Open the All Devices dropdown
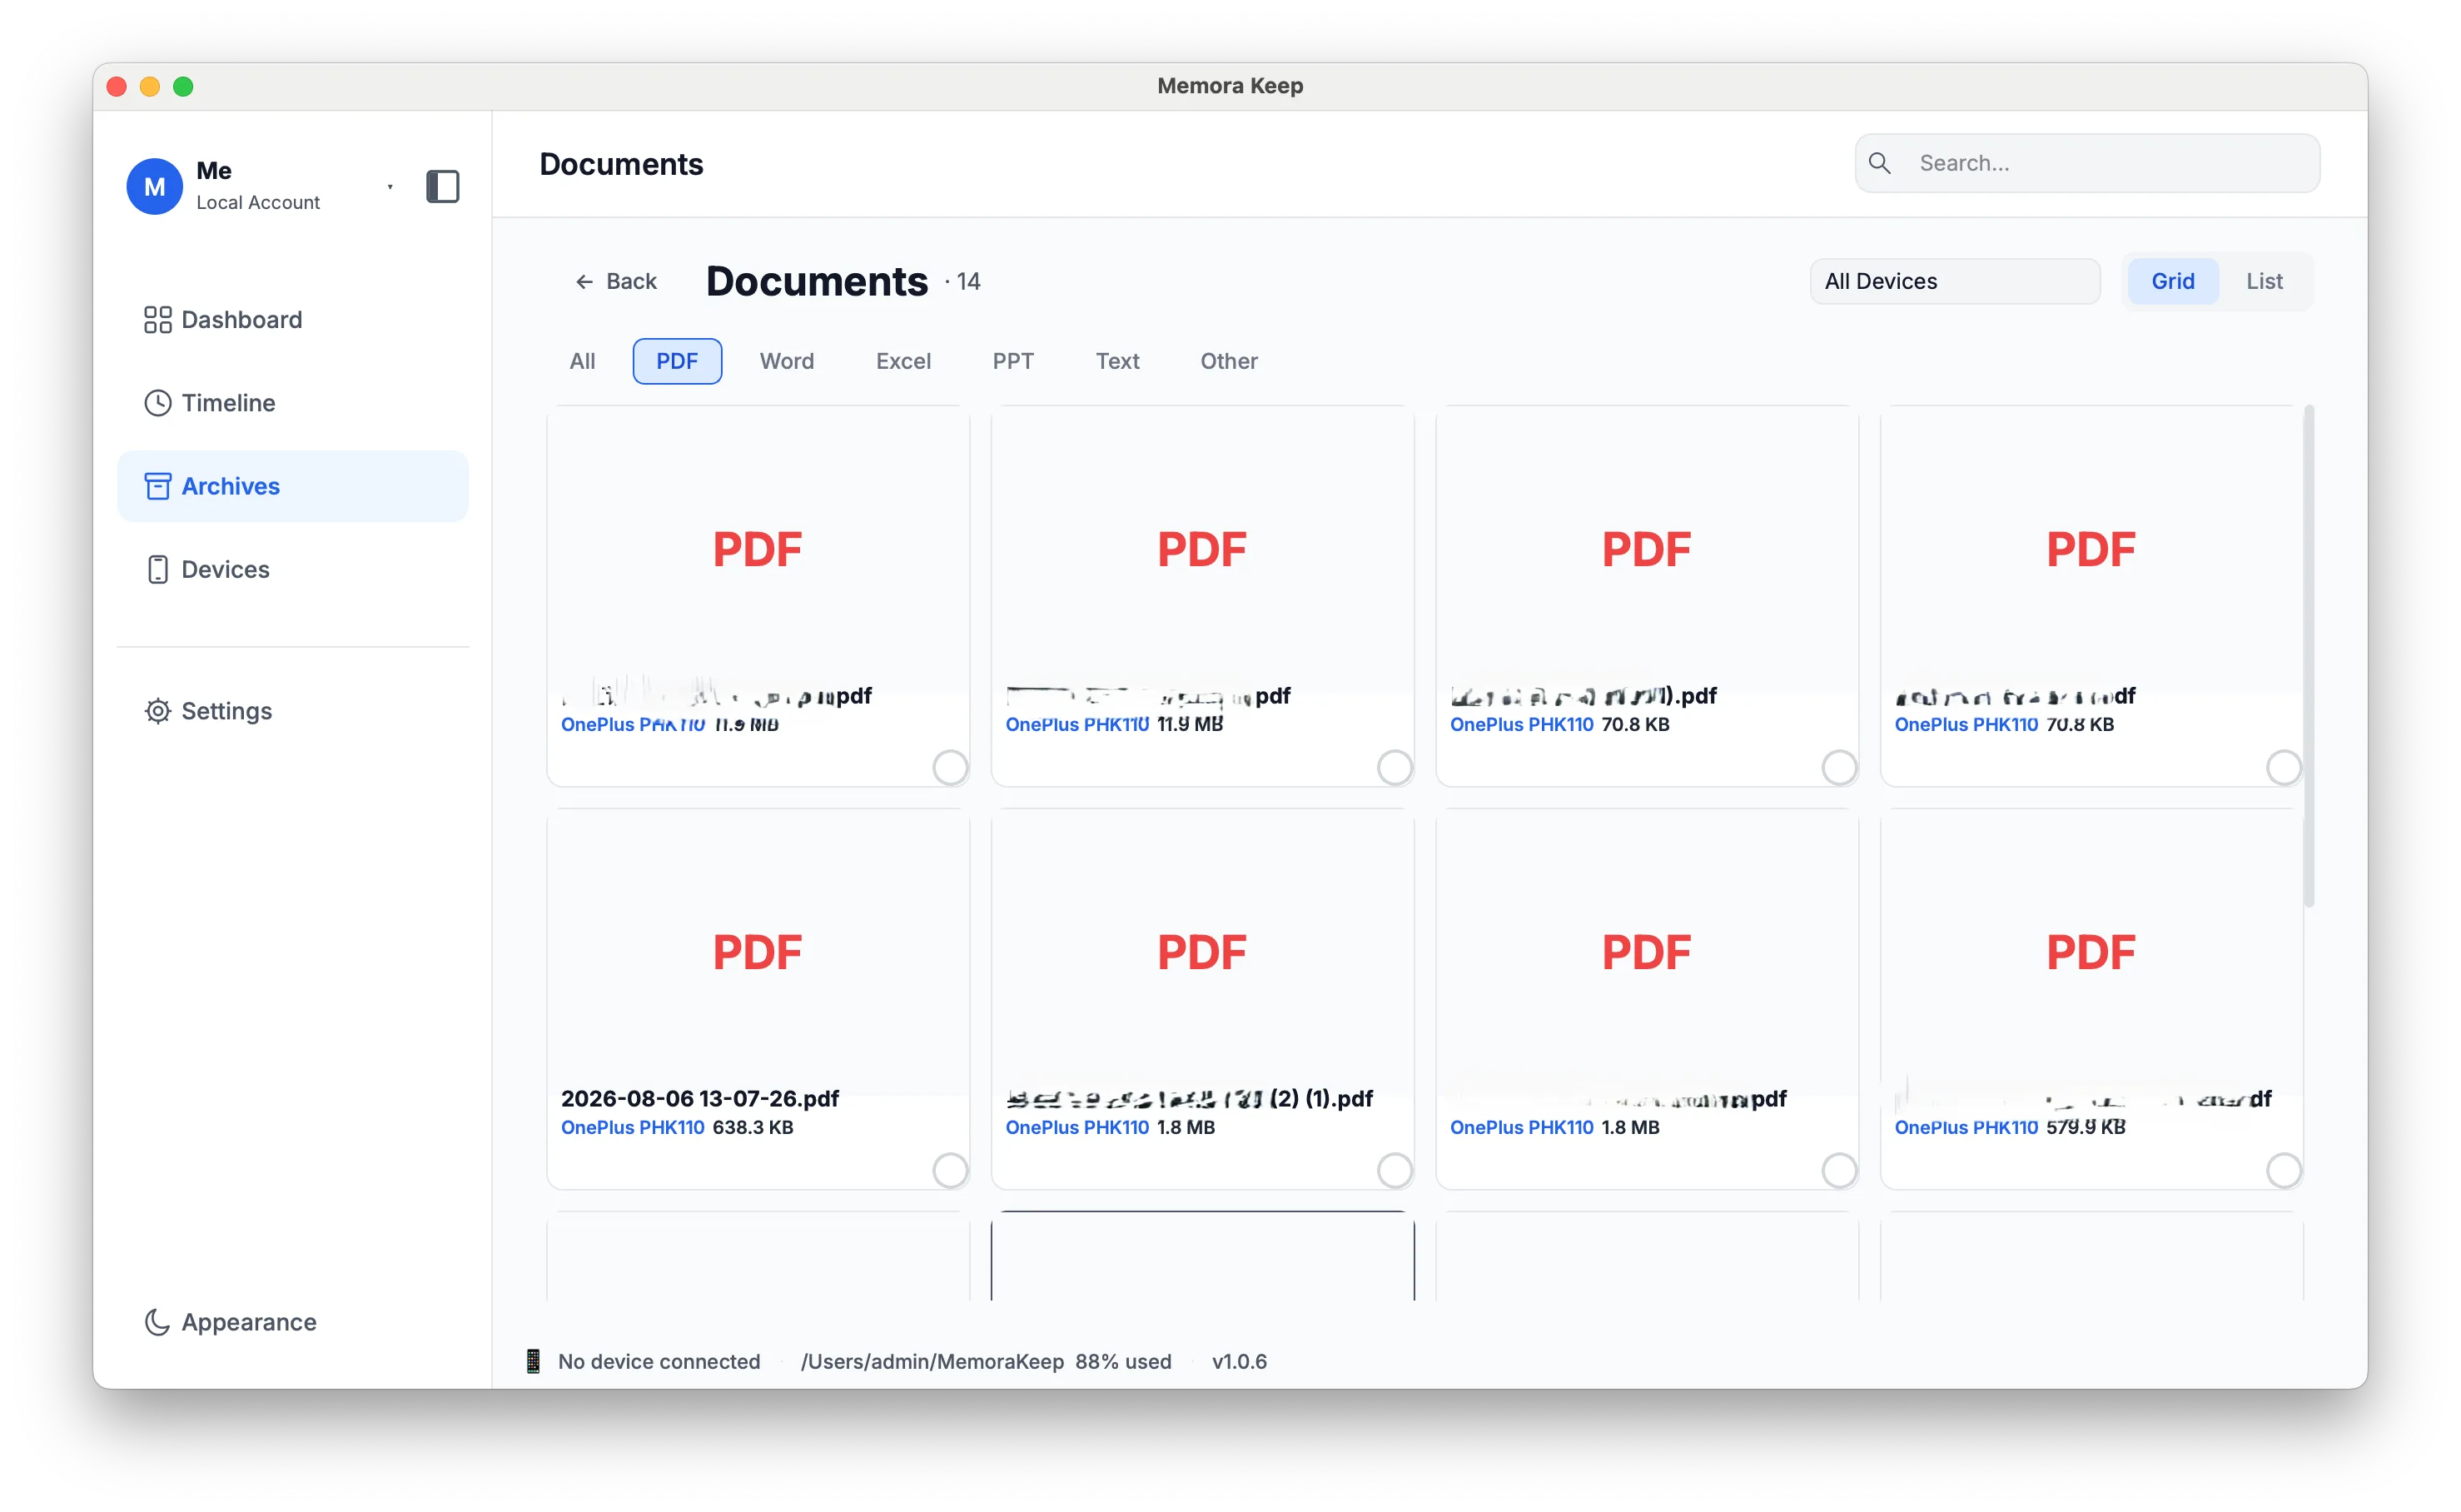The height and width of the screenshot is (1512, 2461). tap(1954, 281)
